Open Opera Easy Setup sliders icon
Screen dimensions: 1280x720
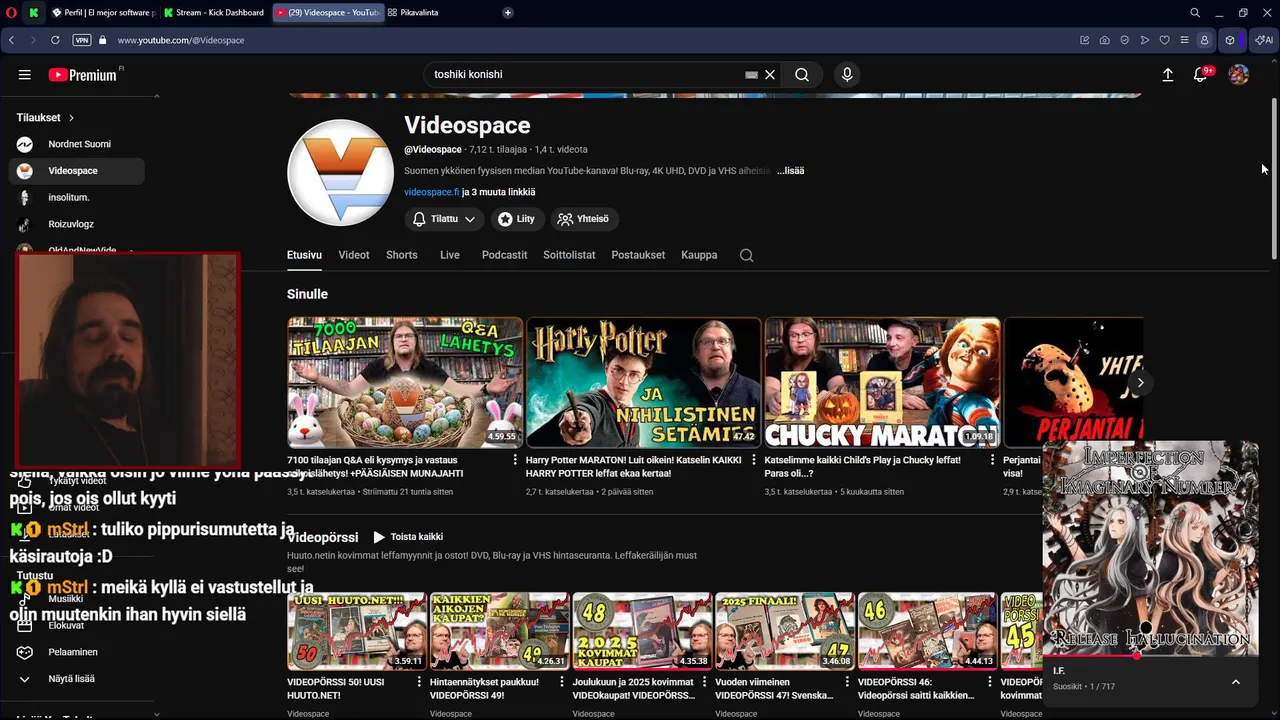pyautogui.click(x=1184, y=40)
